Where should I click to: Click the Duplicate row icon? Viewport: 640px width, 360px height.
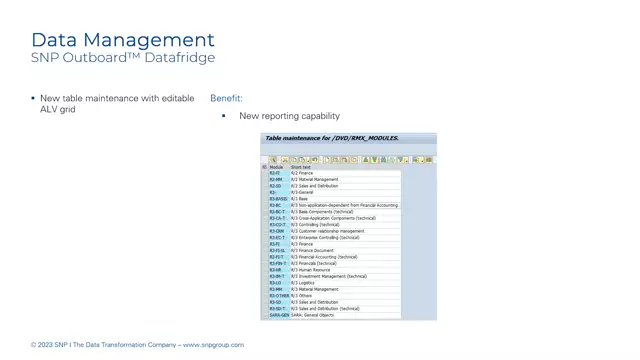click(353, 160)
